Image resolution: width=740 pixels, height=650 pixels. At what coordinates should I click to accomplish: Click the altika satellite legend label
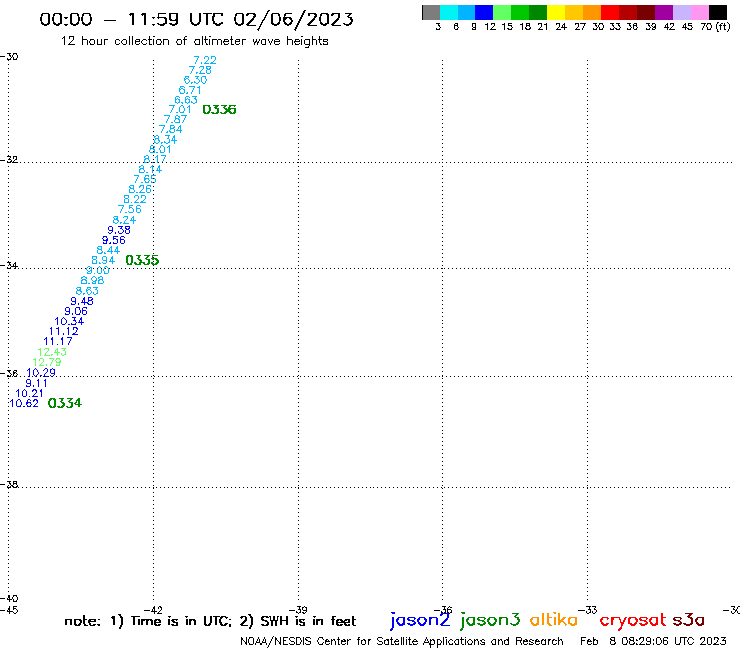[553, 619]
